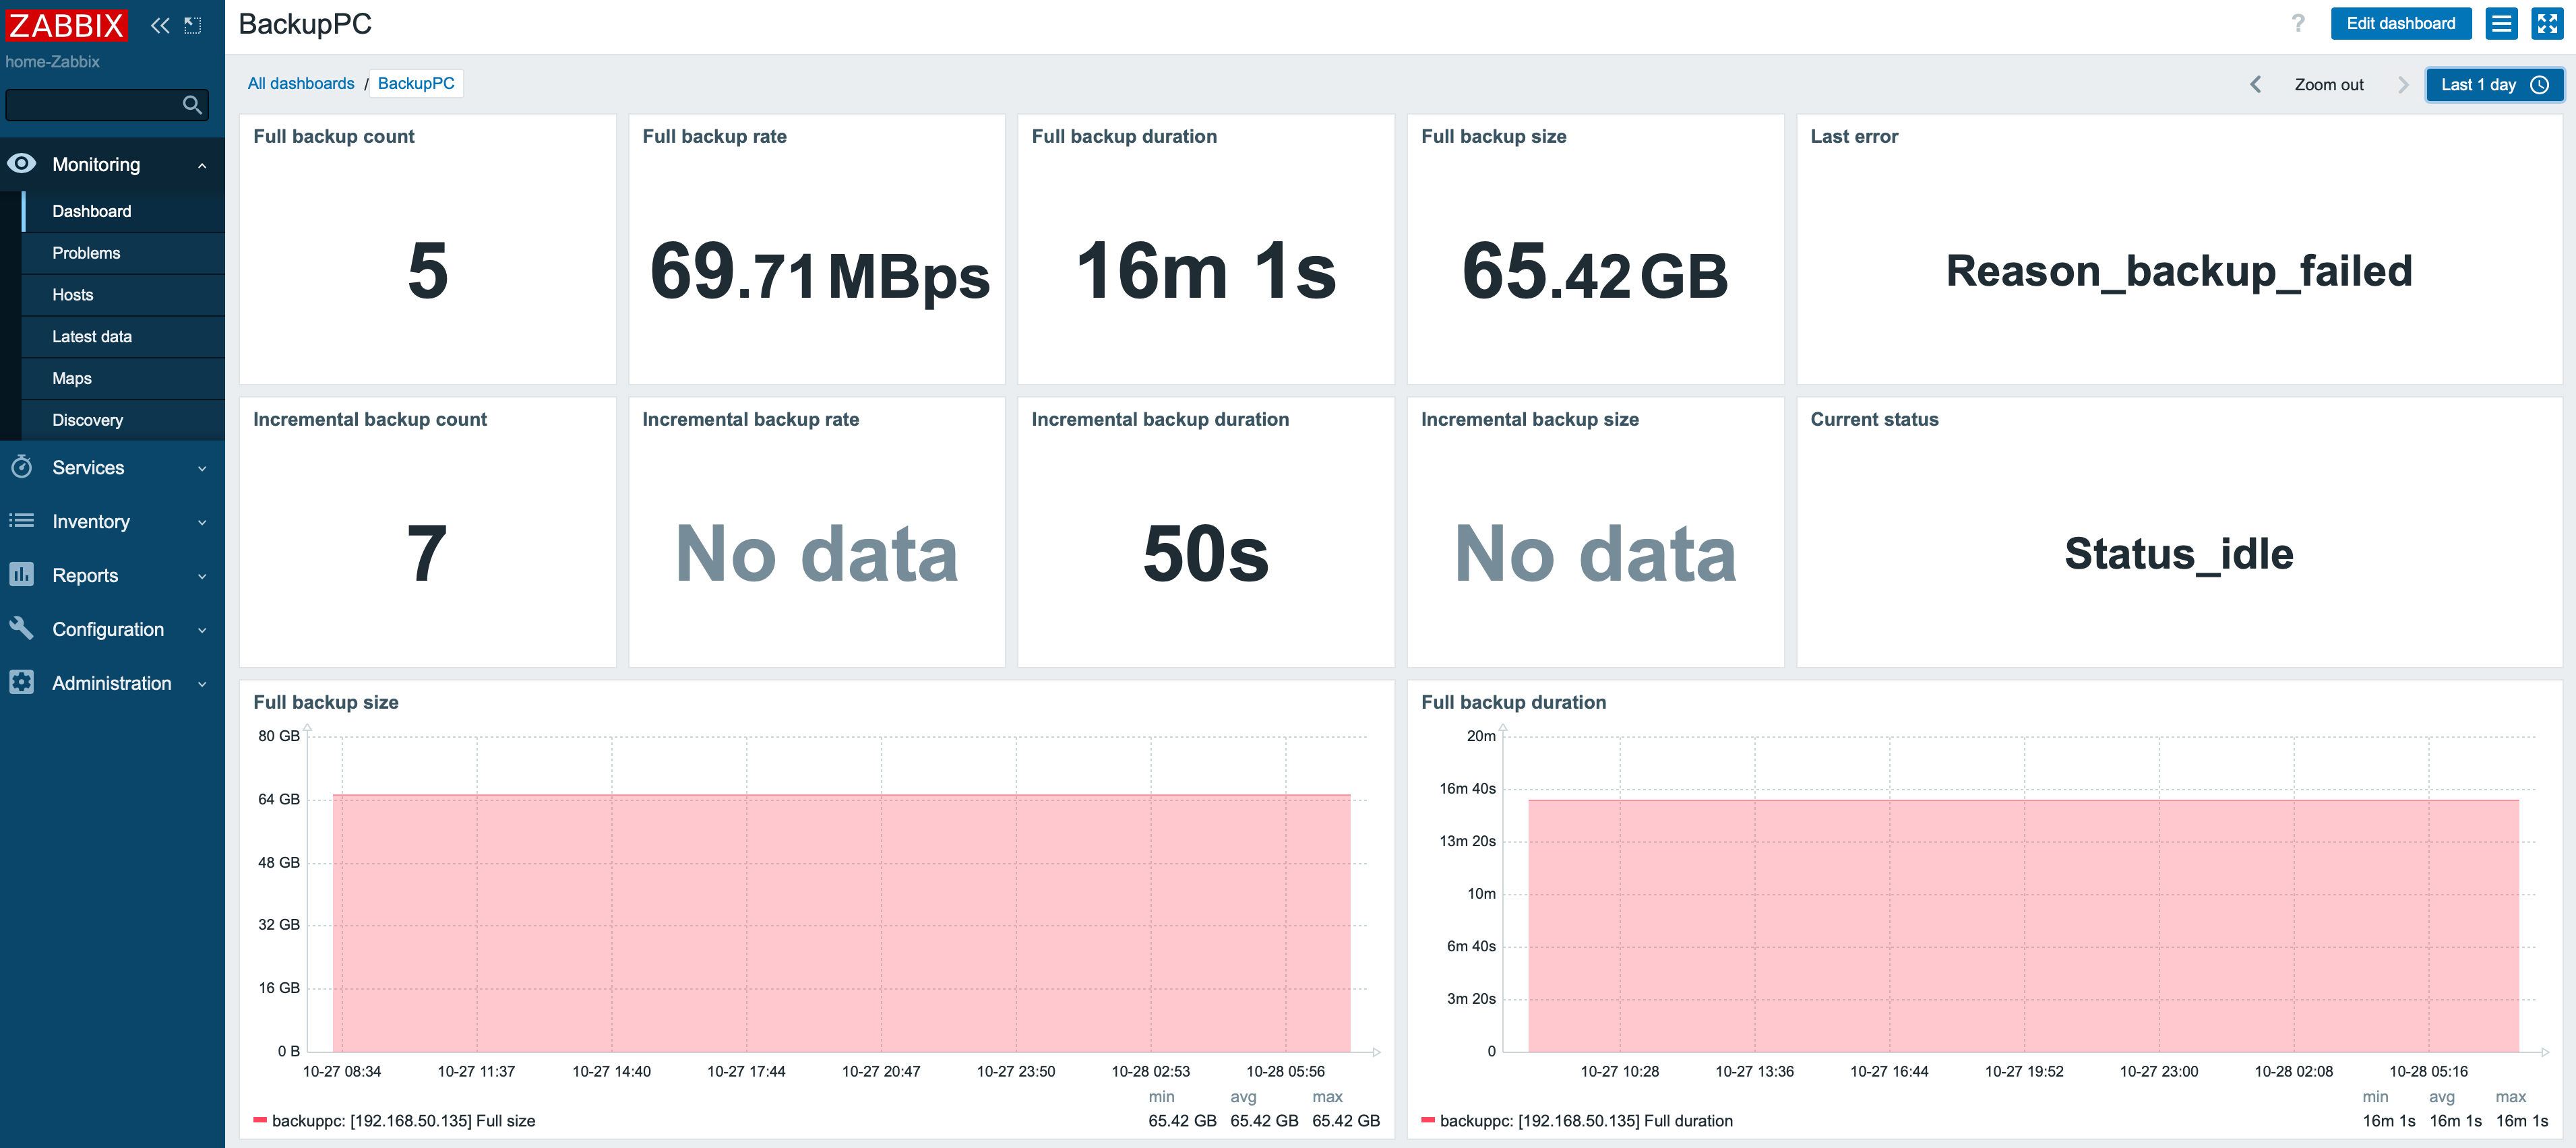Collapse the sidebar with double-chevron toggle
Image resolution: width=2576 pixels, height=1148 pixels.
[158, 25]
